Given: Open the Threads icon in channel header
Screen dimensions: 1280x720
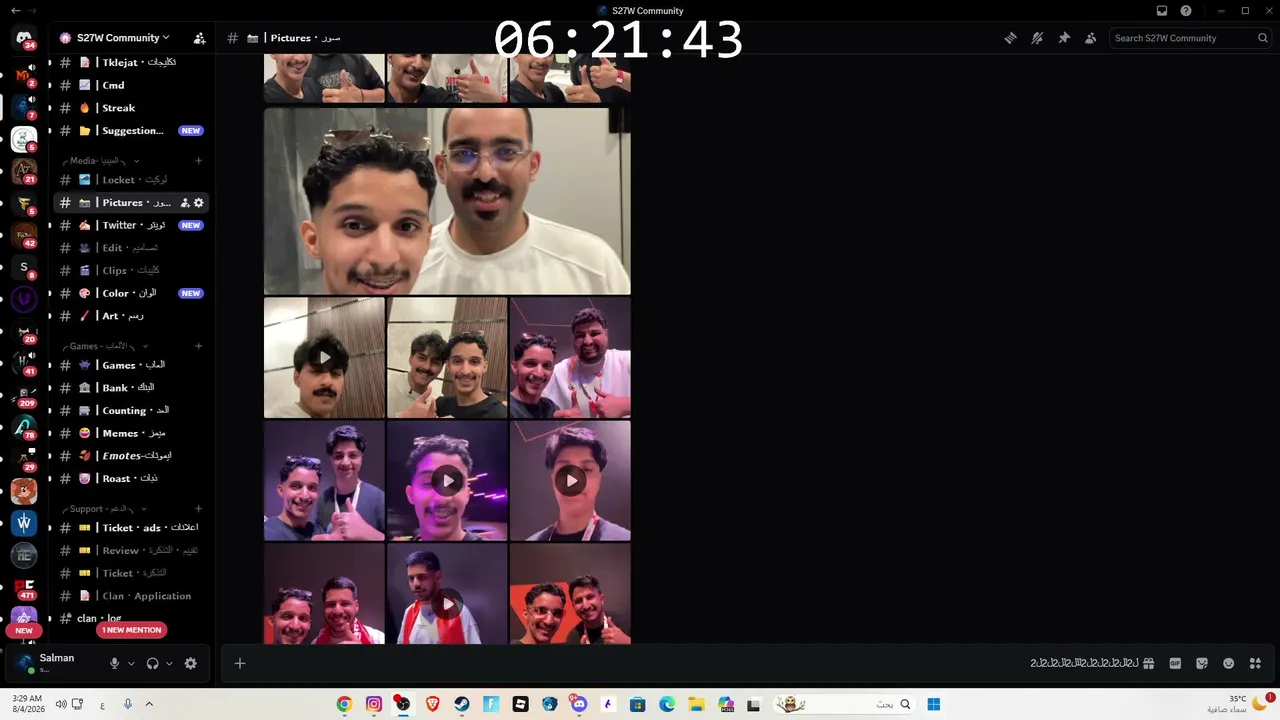Looking at the screenshot, I should pyautogui.click(x=1010, y=38).
